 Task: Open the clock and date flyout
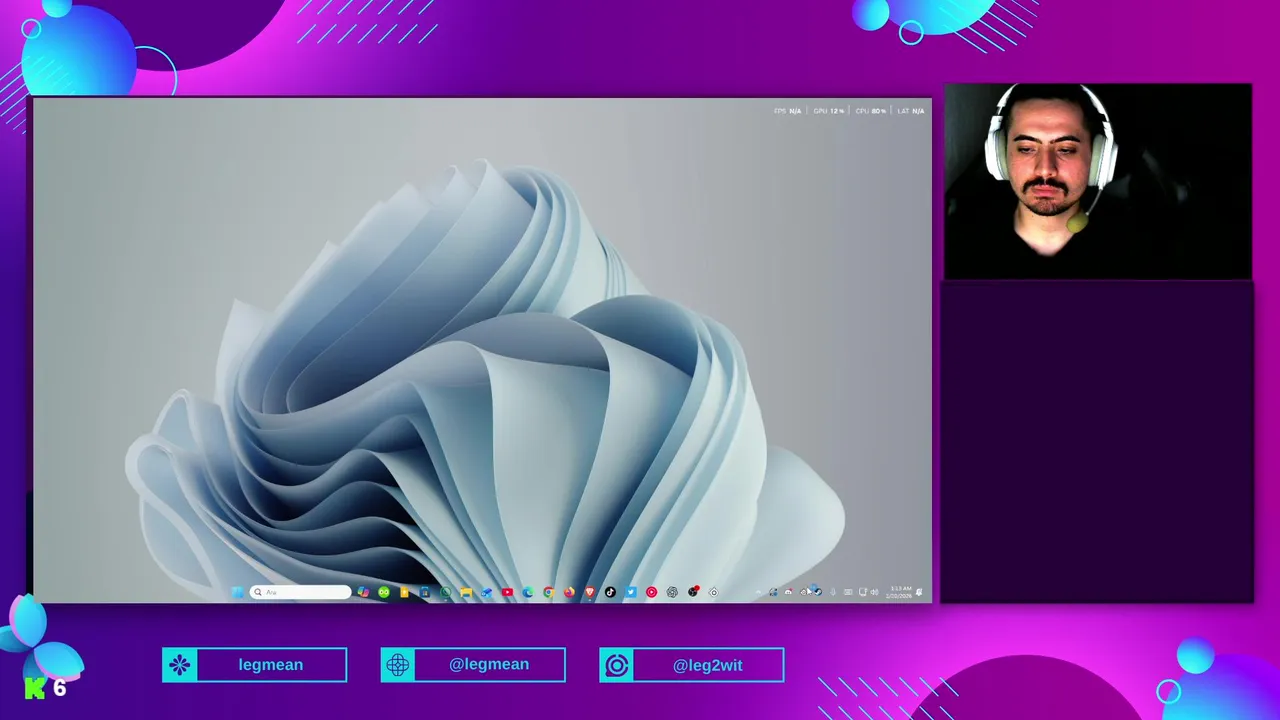pos(901,592)
